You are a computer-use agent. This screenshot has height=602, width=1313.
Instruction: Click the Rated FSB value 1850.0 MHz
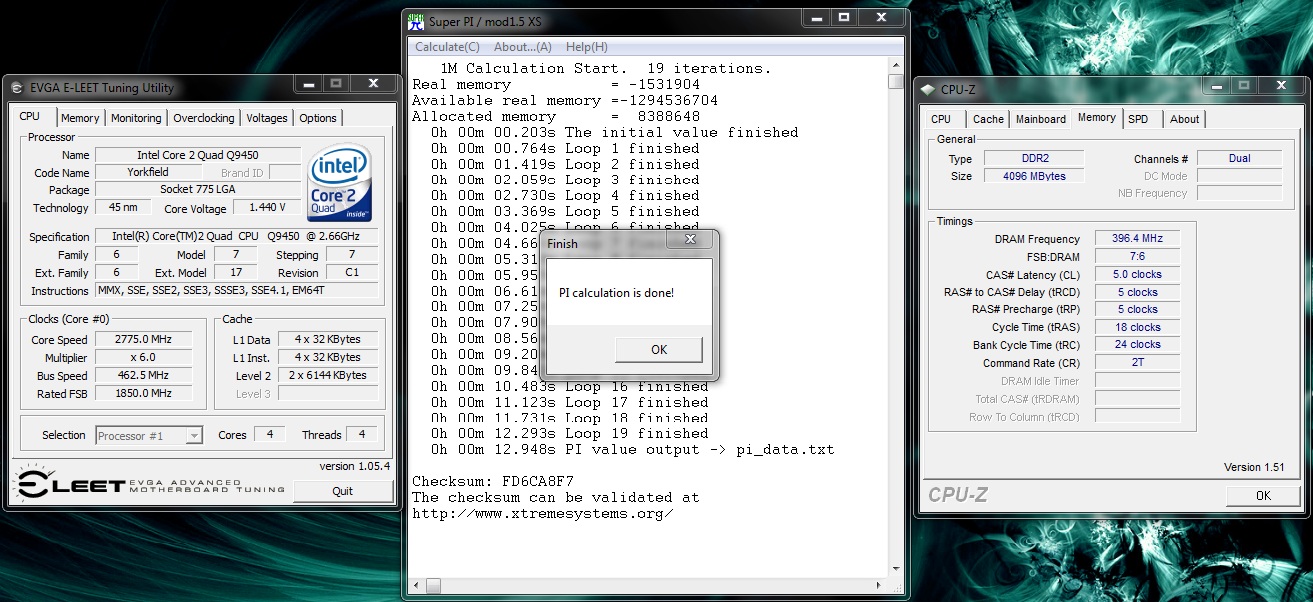click(x=144, y=394)
